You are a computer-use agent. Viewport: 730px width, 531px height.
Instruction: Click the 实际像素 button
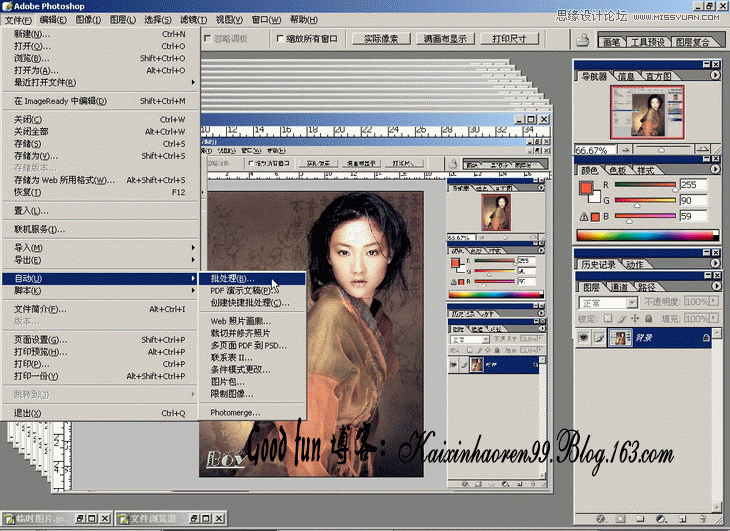tap(381, 39)
